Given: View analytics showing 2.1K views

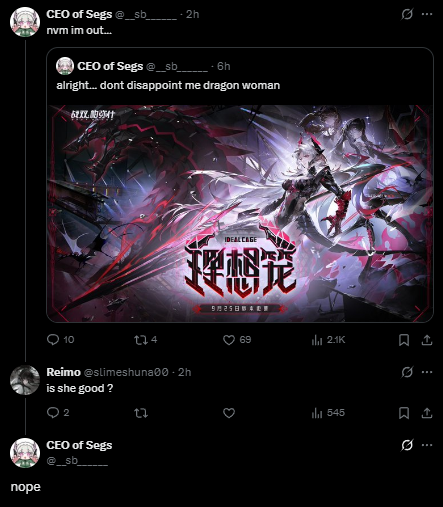Looking at the screenshot, I should click(x=328, y=340).
